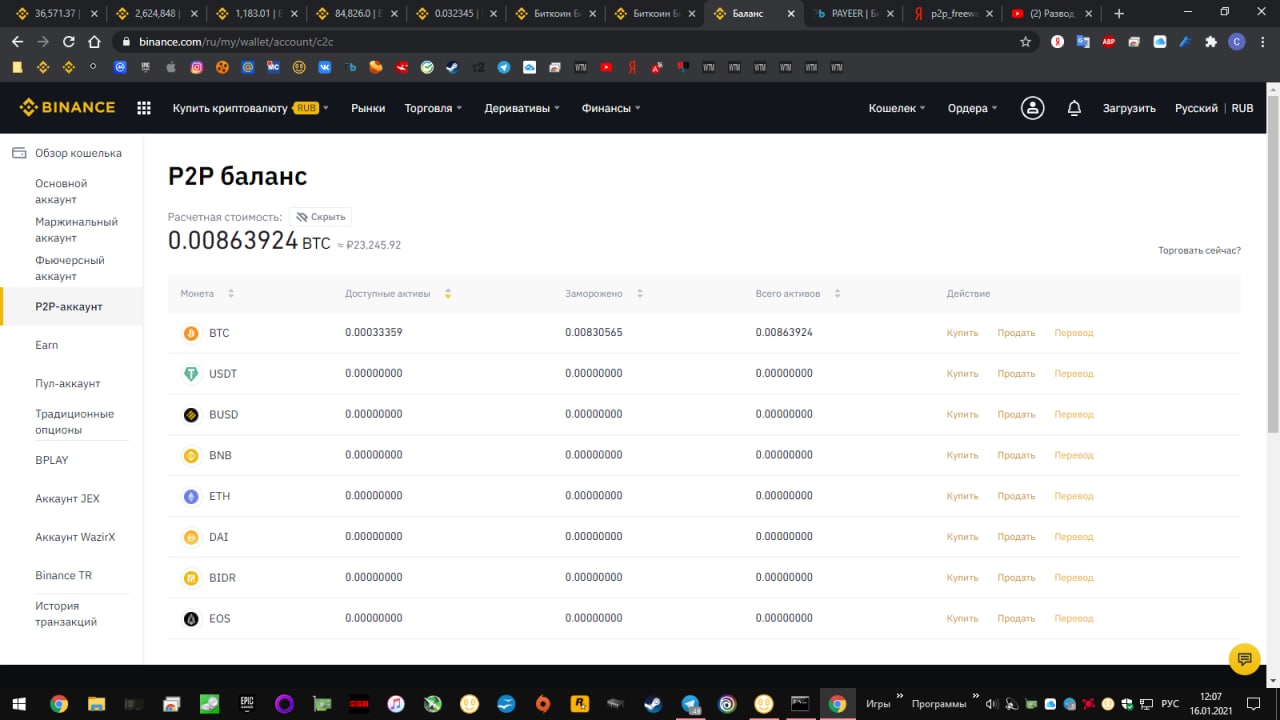
Task: Switch to the PAYEER browser tab
Action: (853, 13)
